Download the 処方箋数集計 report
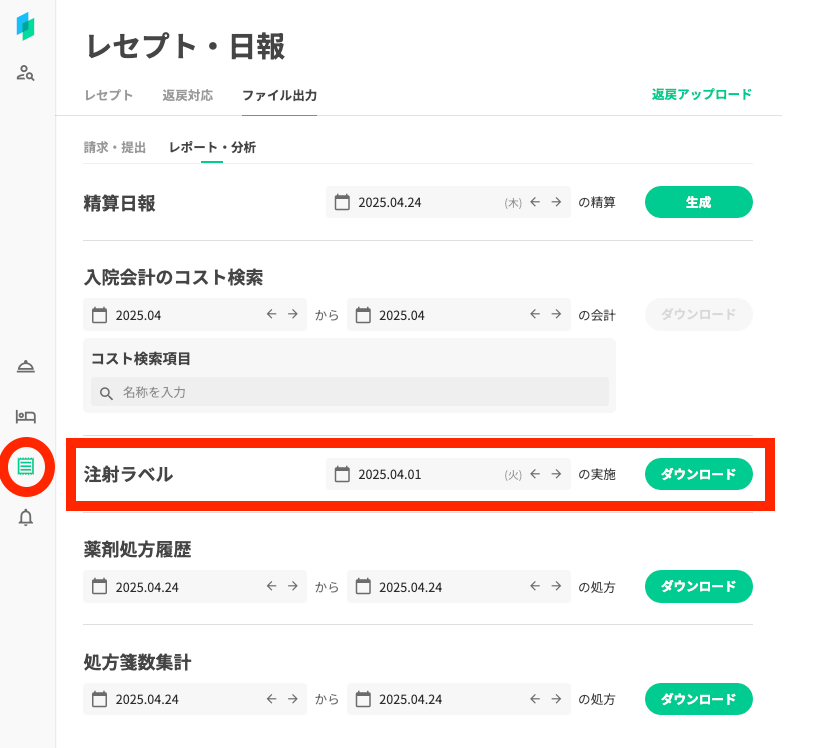The height and width of the screenshot is (748, 816). 698,699
